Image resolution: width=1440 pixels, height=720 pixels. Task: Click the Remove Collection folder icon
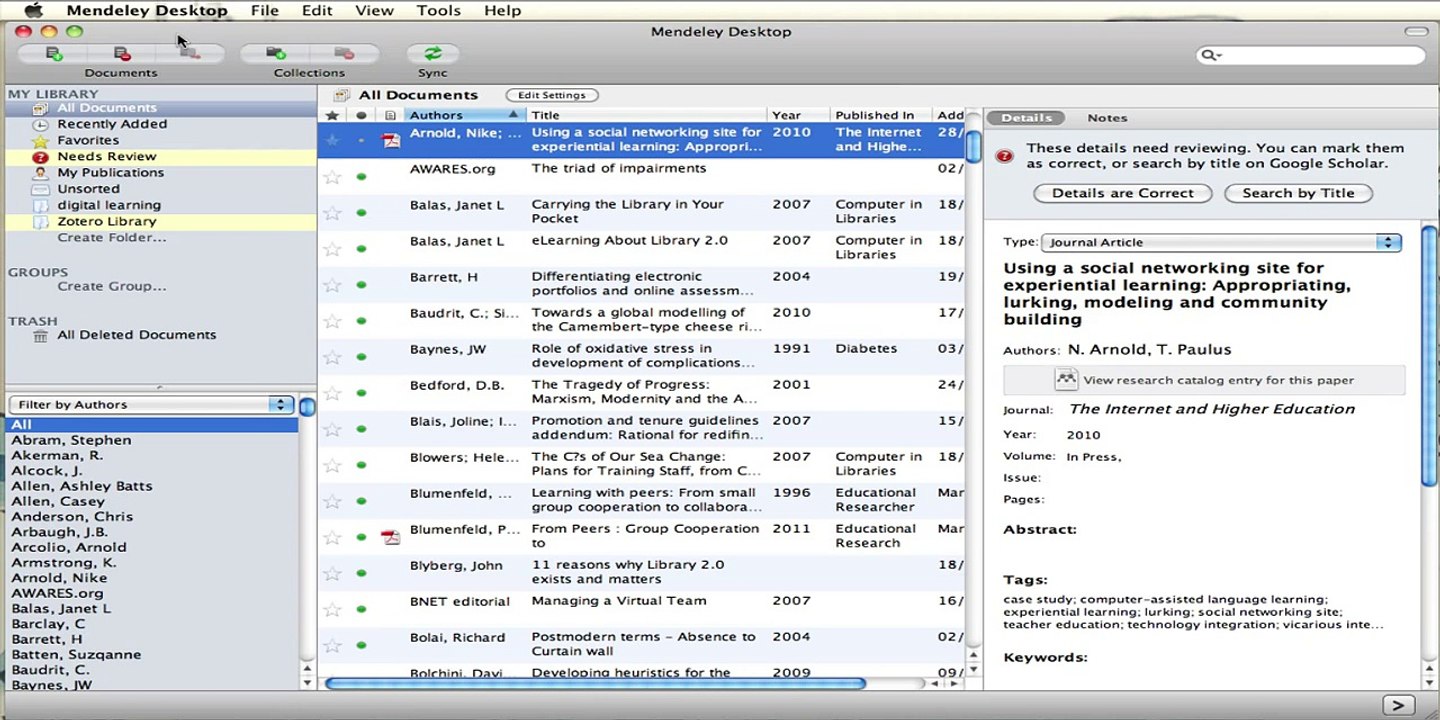(344, 53)
